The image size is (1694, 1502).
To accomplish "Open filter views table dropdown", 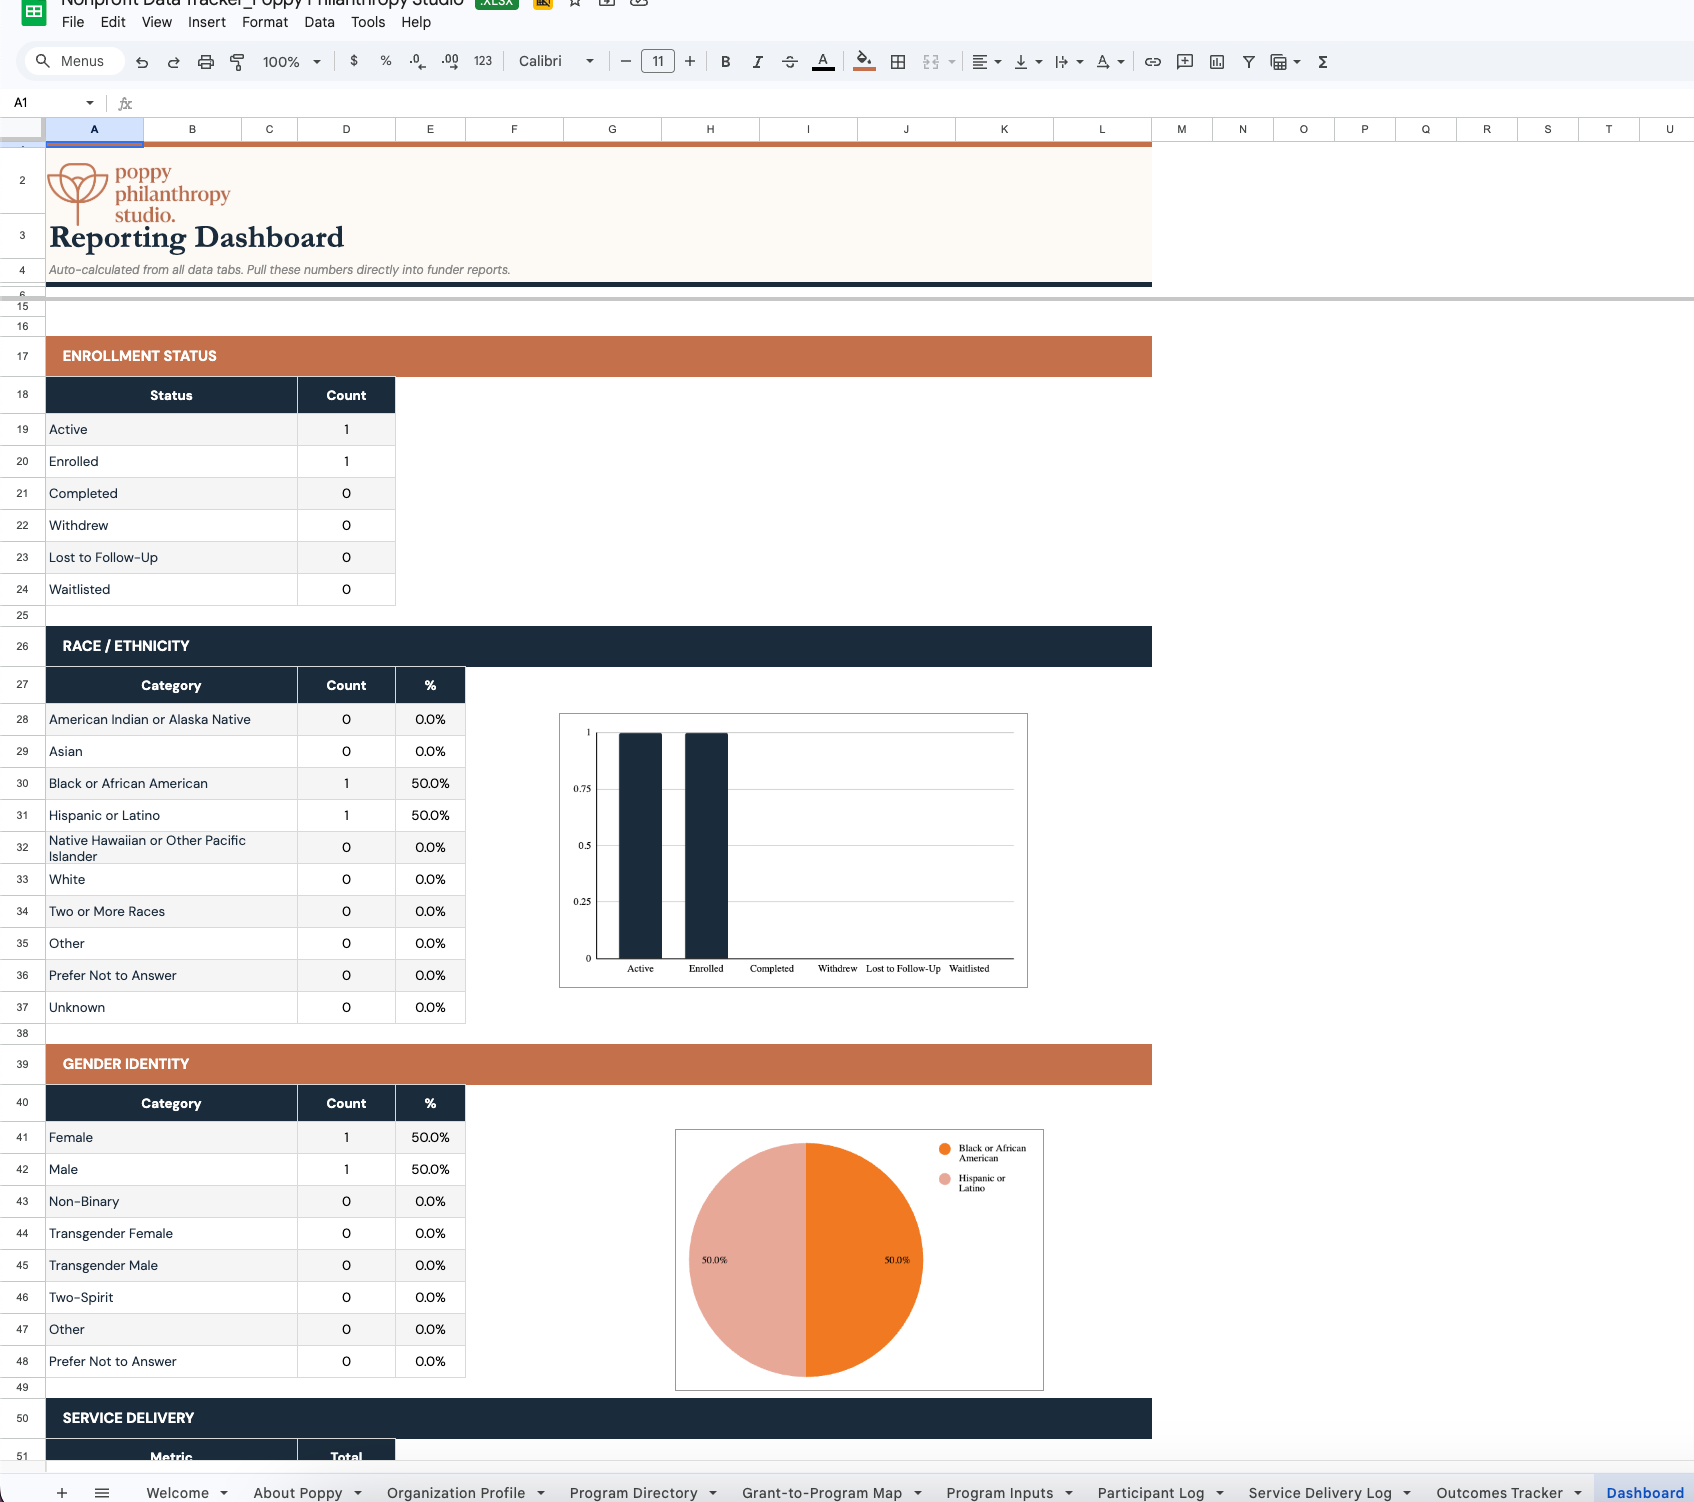I will (x=1285, y=62).
